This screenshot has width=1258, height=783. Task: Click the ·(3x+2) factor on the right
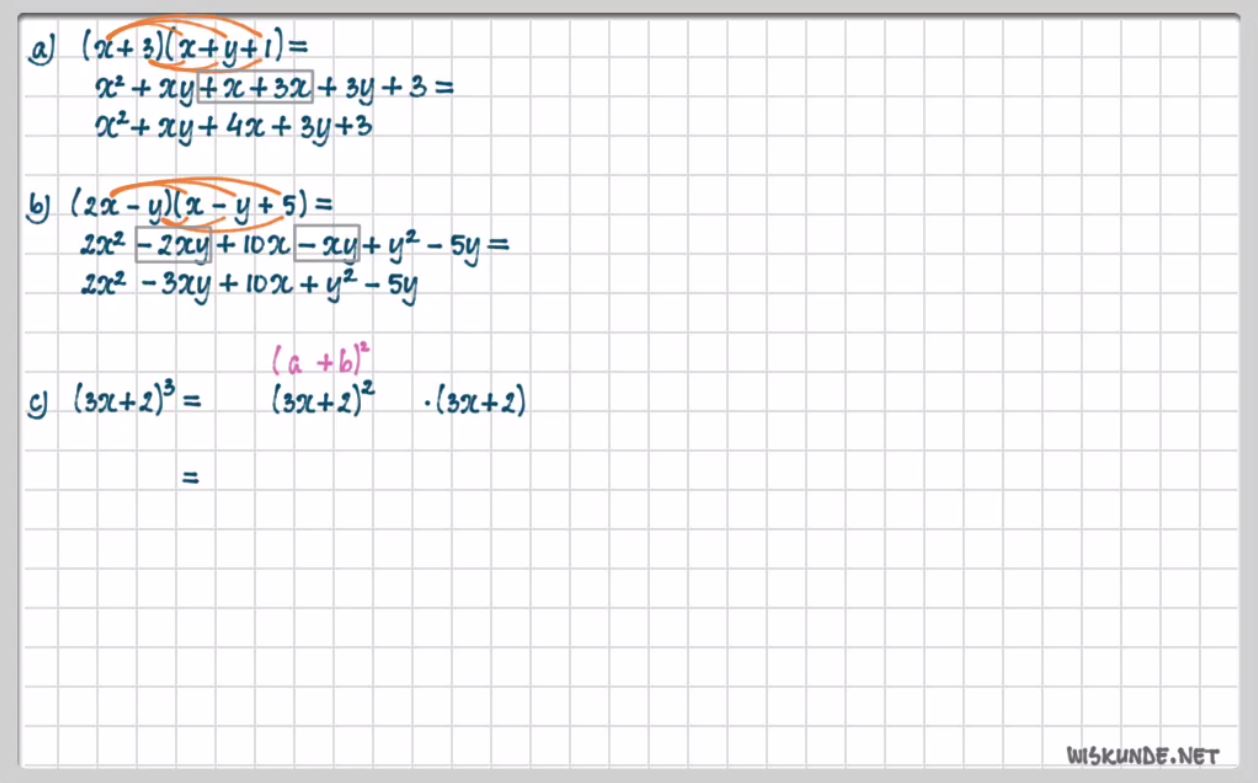pos(475,402)
